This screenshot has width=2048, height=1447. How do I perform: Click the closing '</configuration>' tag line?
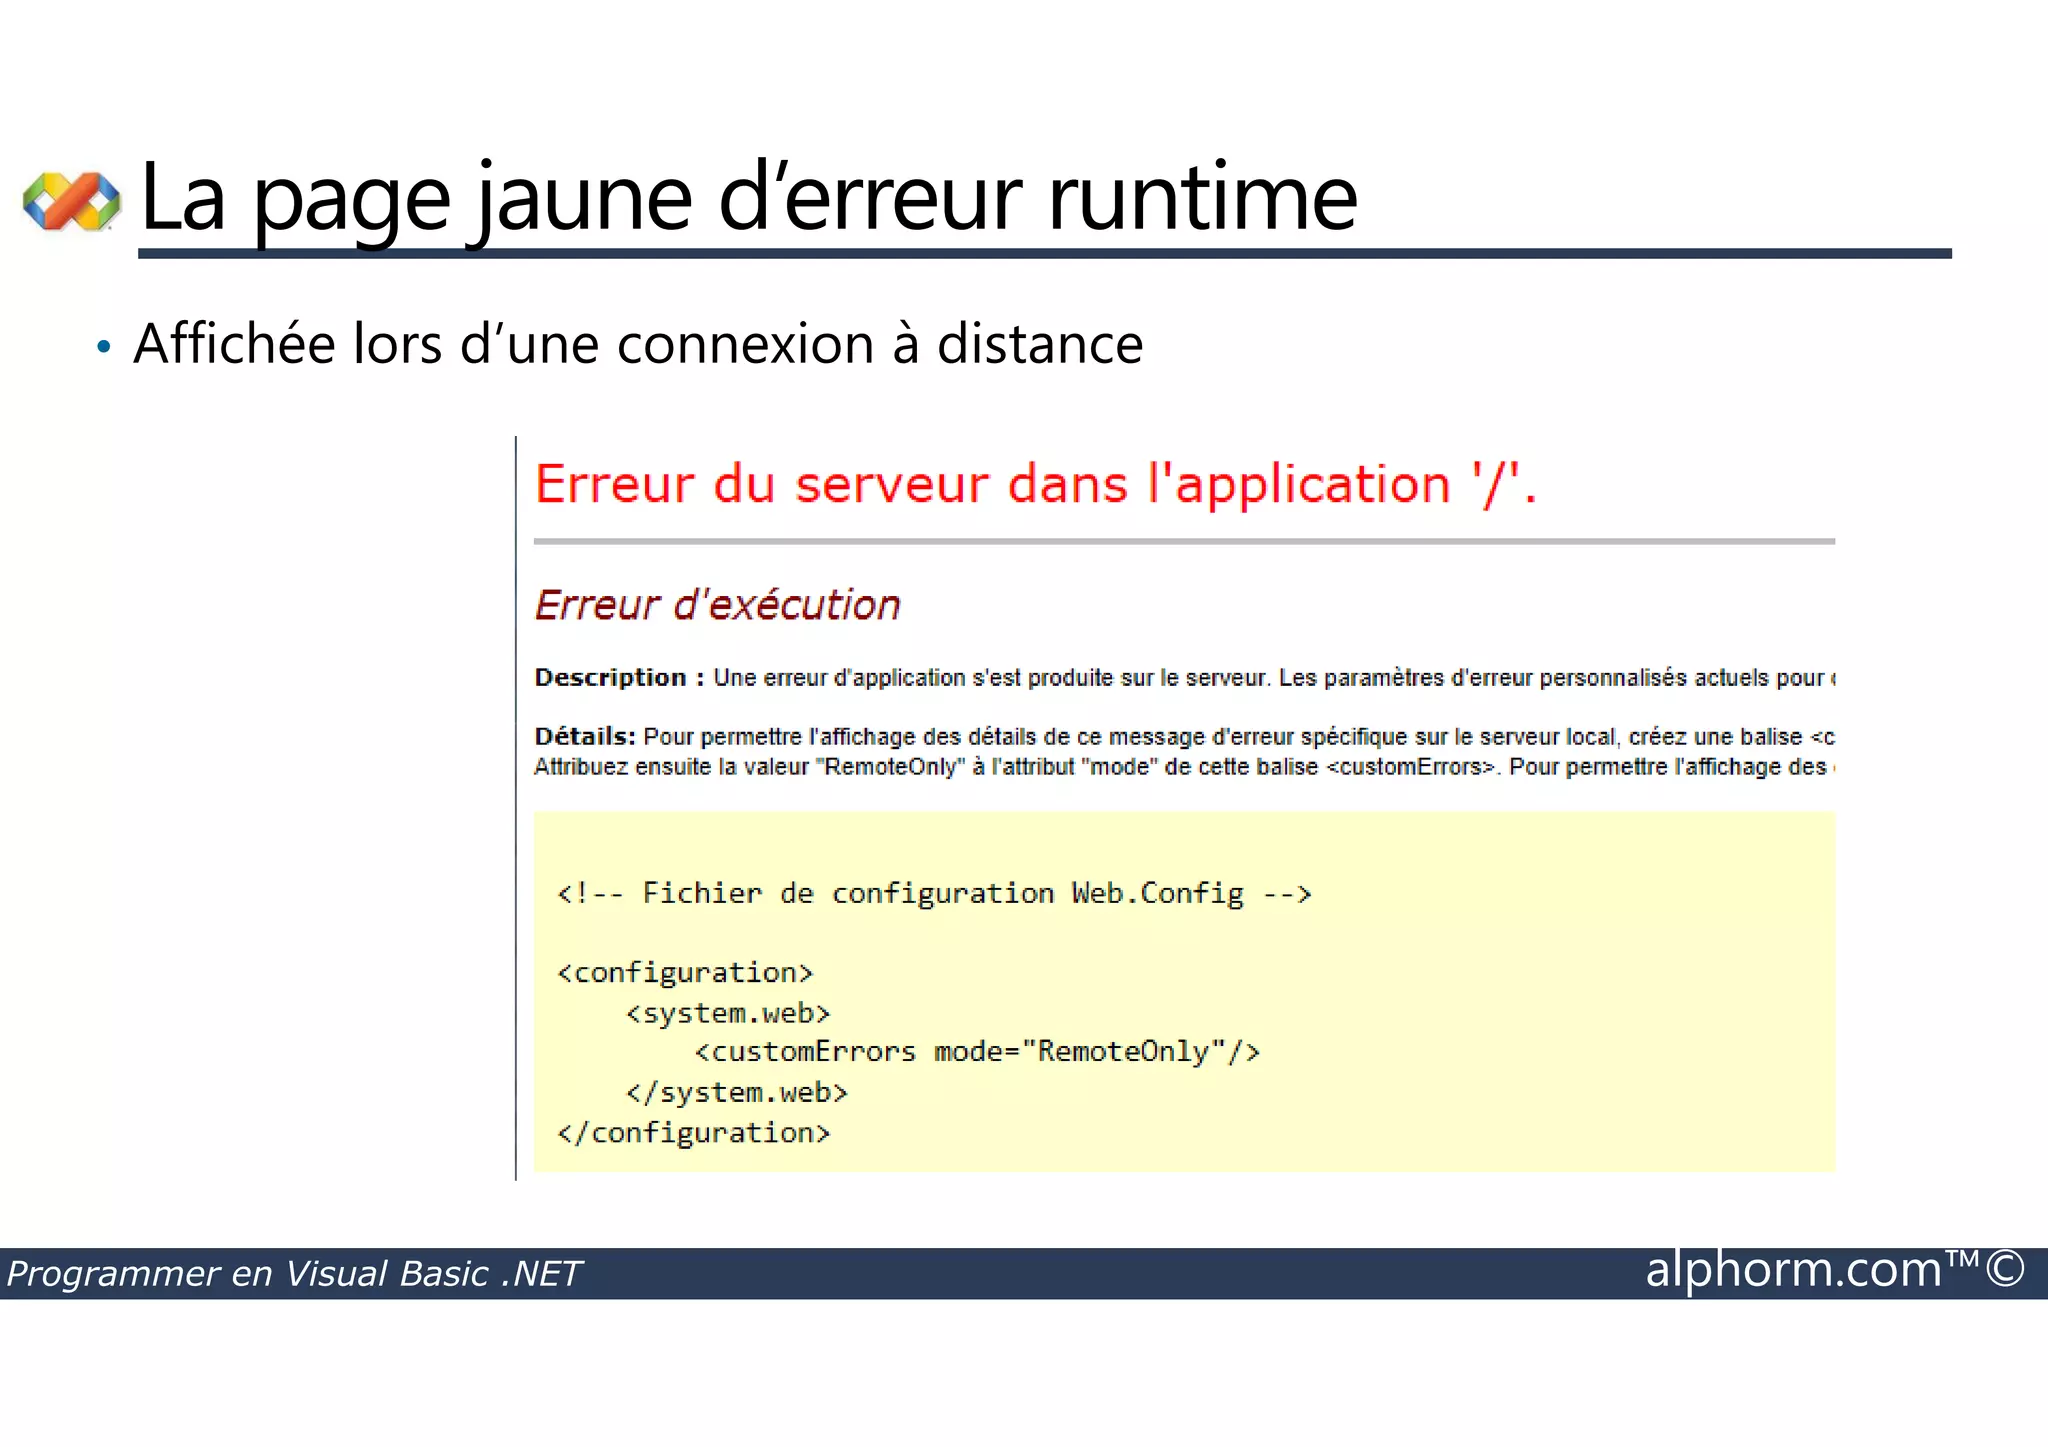(x=694, y=1133)
